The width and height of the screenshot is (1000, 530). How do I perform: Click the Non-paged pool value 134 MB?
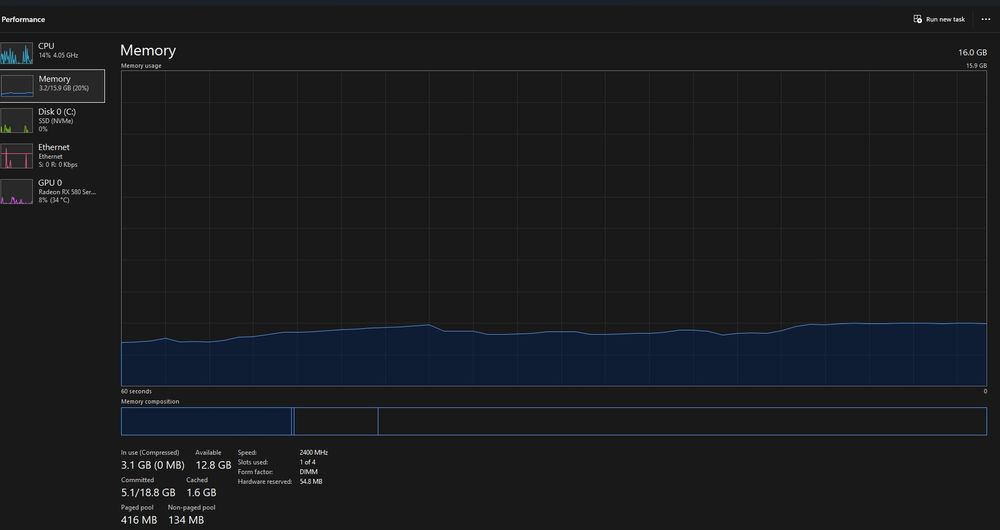pyautogui.click(x=186, y=520)
